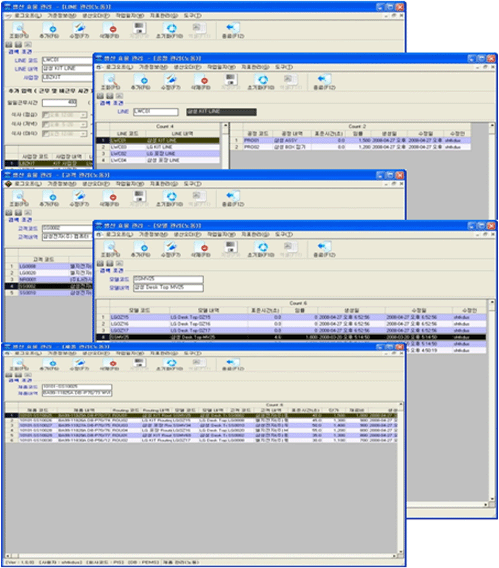Open data management (G) menu in model window

point(255,235)
